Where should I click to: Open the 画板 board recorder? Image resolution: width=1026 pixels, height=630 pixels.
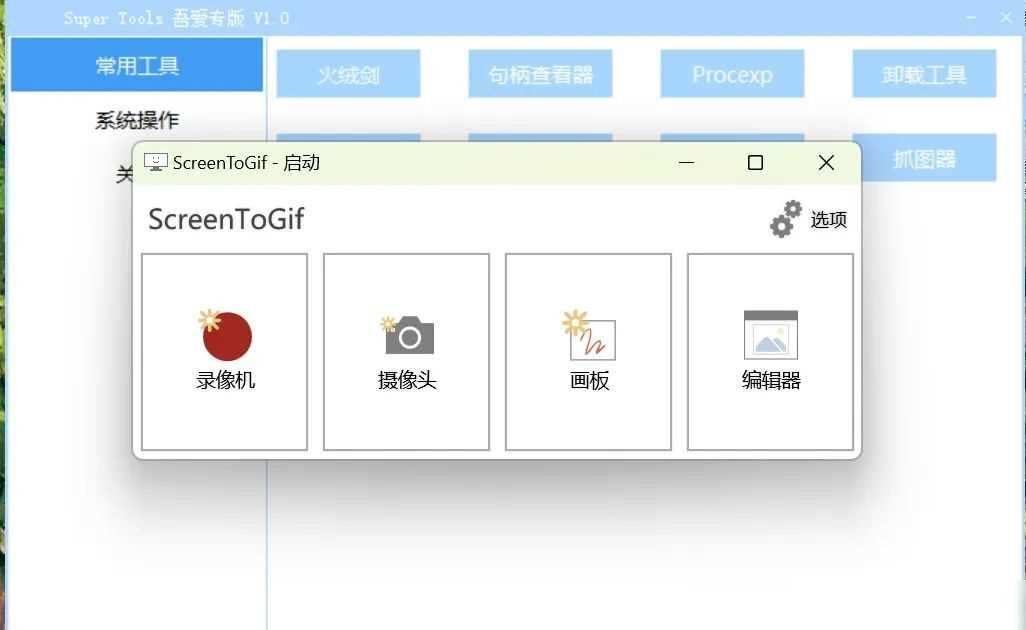pos(588,352)
